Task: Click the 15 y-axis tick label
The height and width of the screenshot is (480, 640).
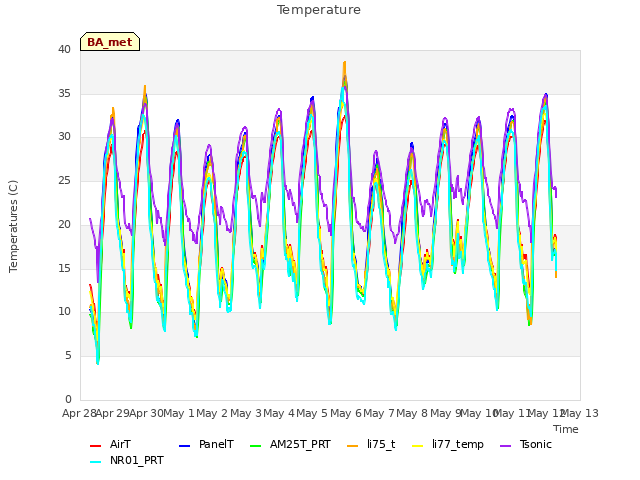Action: pyautogui.click(x=64, y=268)
